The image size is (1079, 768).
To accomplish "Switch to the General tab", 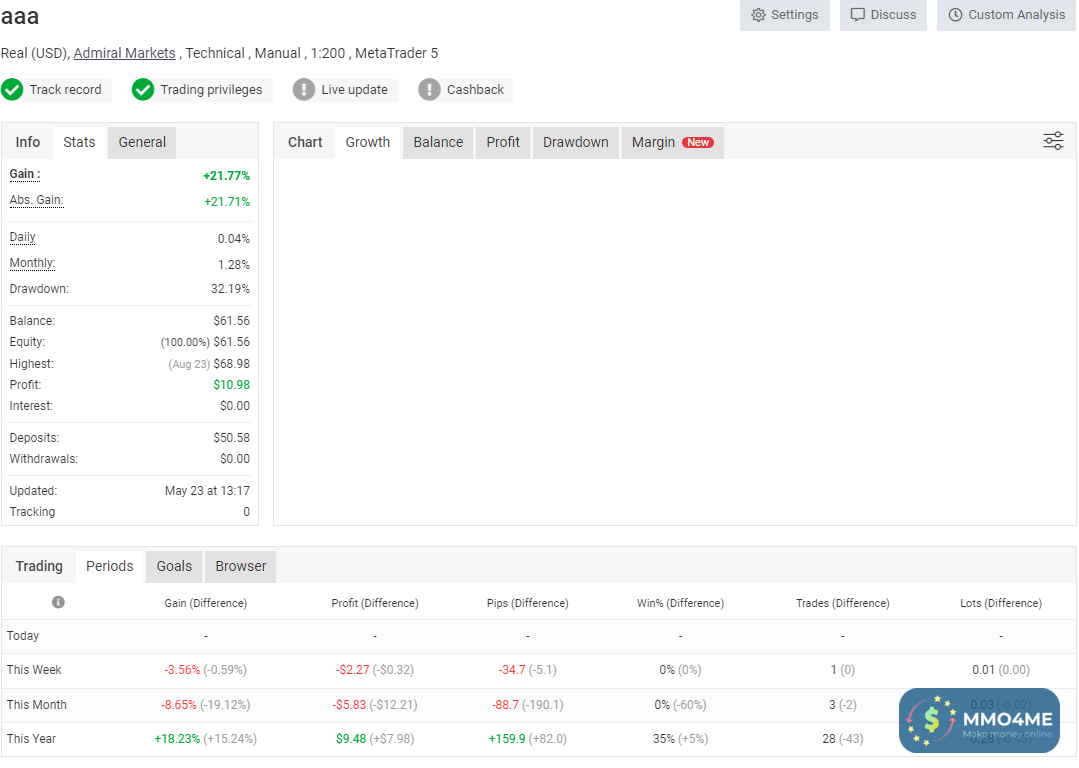I will 142,142.
